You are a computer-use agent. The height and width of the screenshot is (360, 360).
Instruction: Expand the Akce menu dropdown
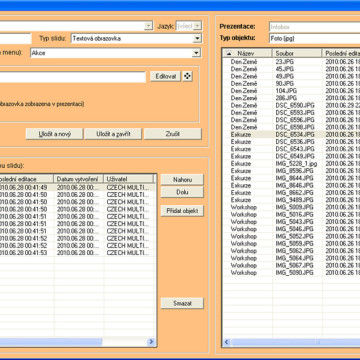197,53
